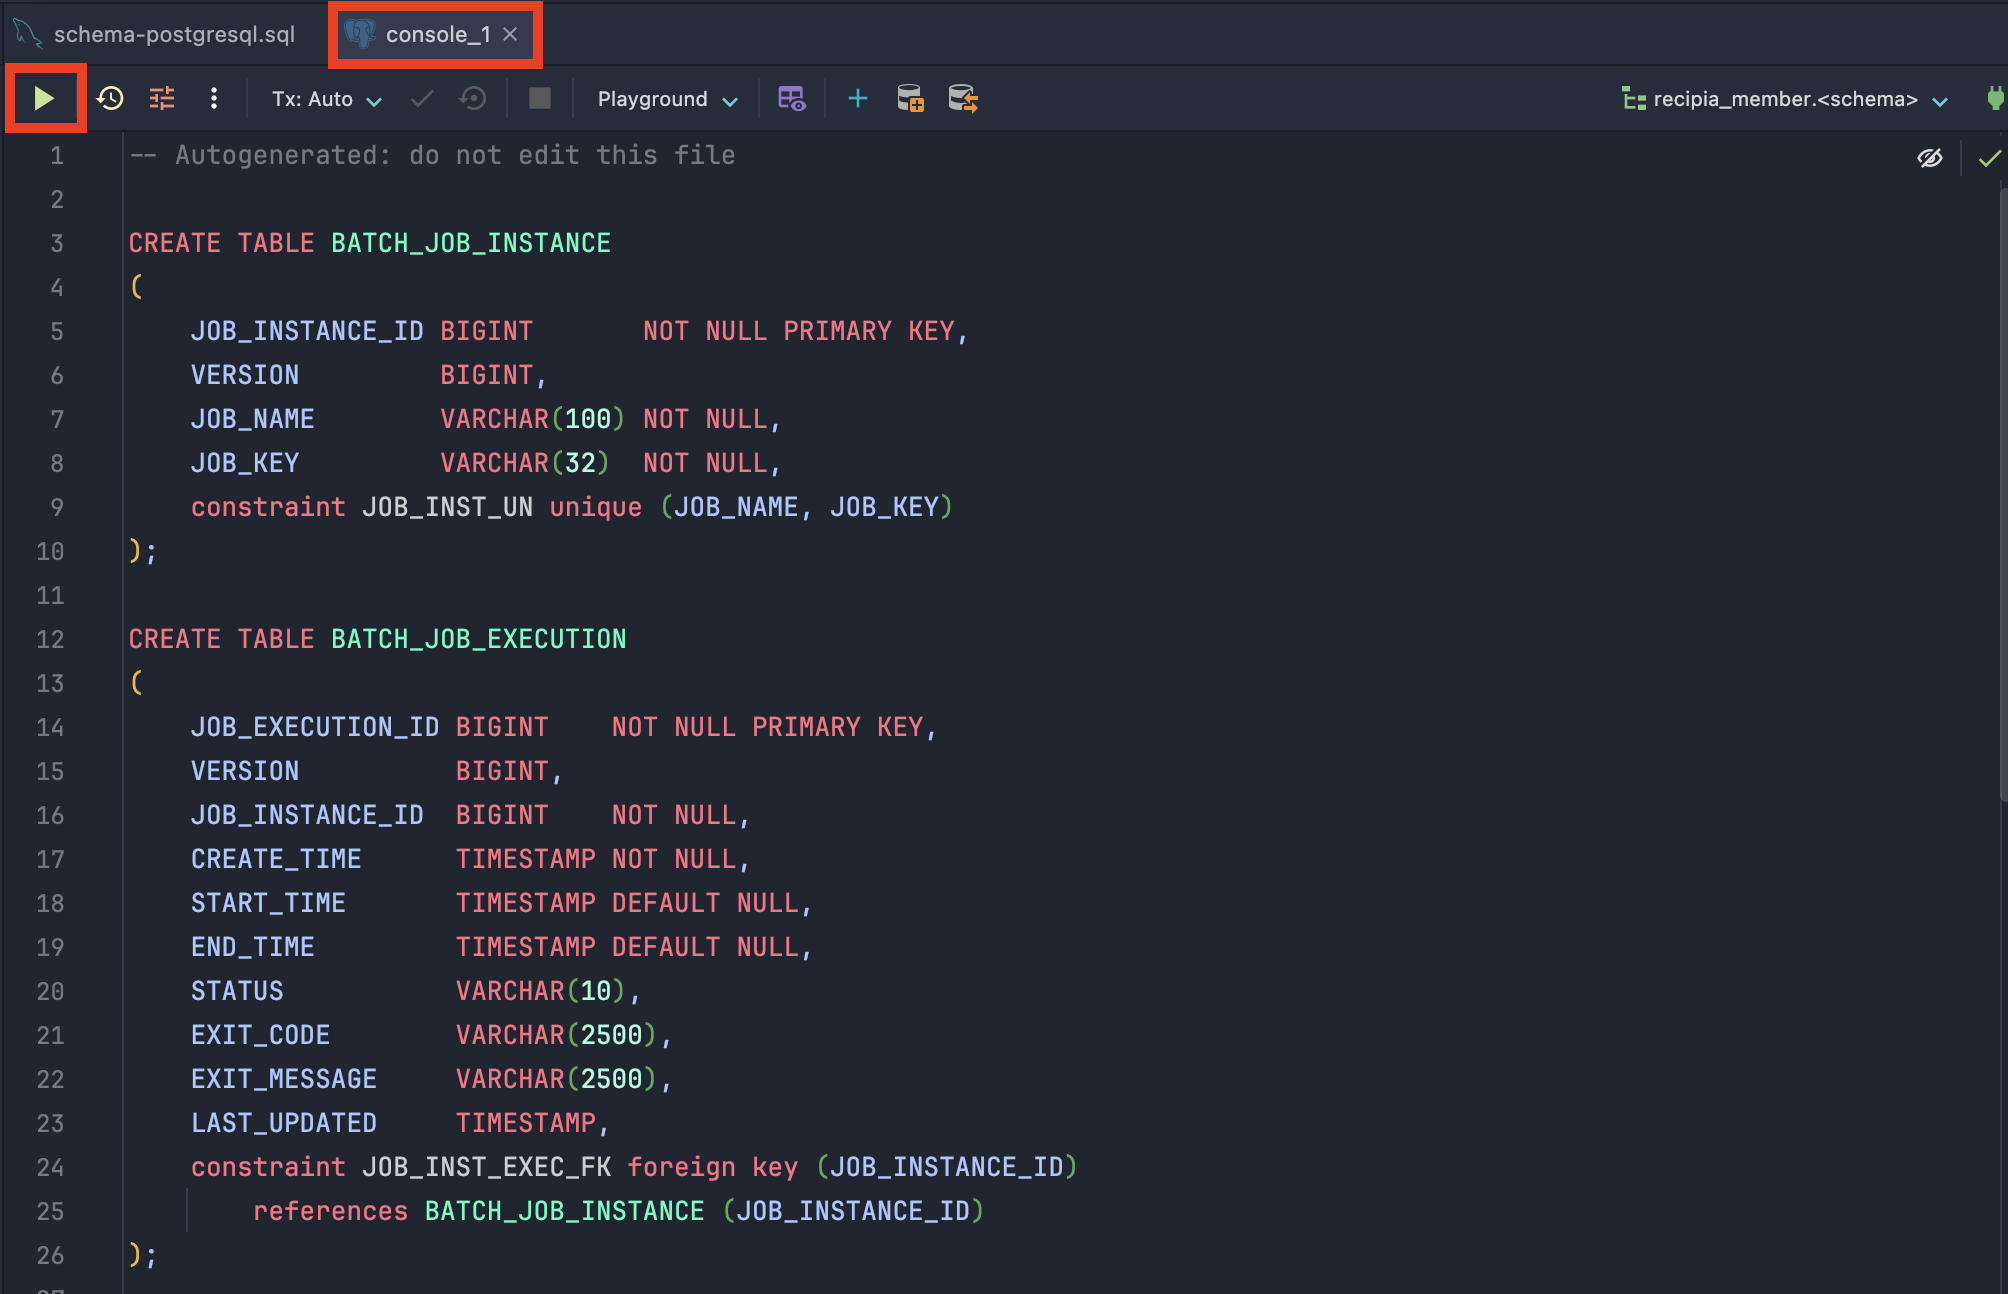Click the commit checkmark button
The height and width of the screenshot is (1294, 2008).
point(422,98)
